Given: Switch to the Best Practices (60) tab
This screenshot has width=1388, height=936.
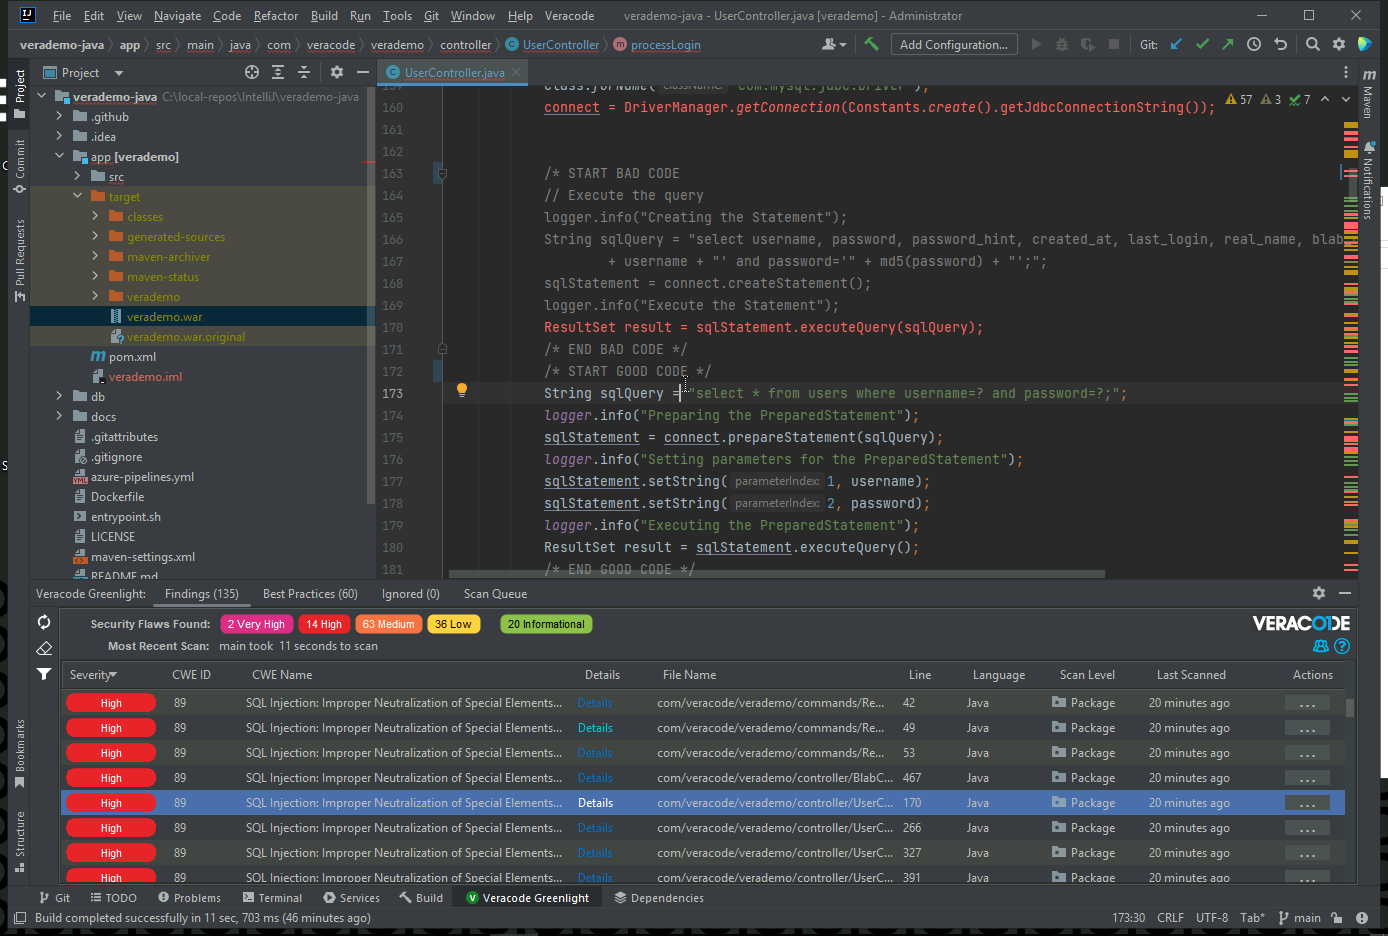Looking at the screenshot, I should [x=310, y=594].
